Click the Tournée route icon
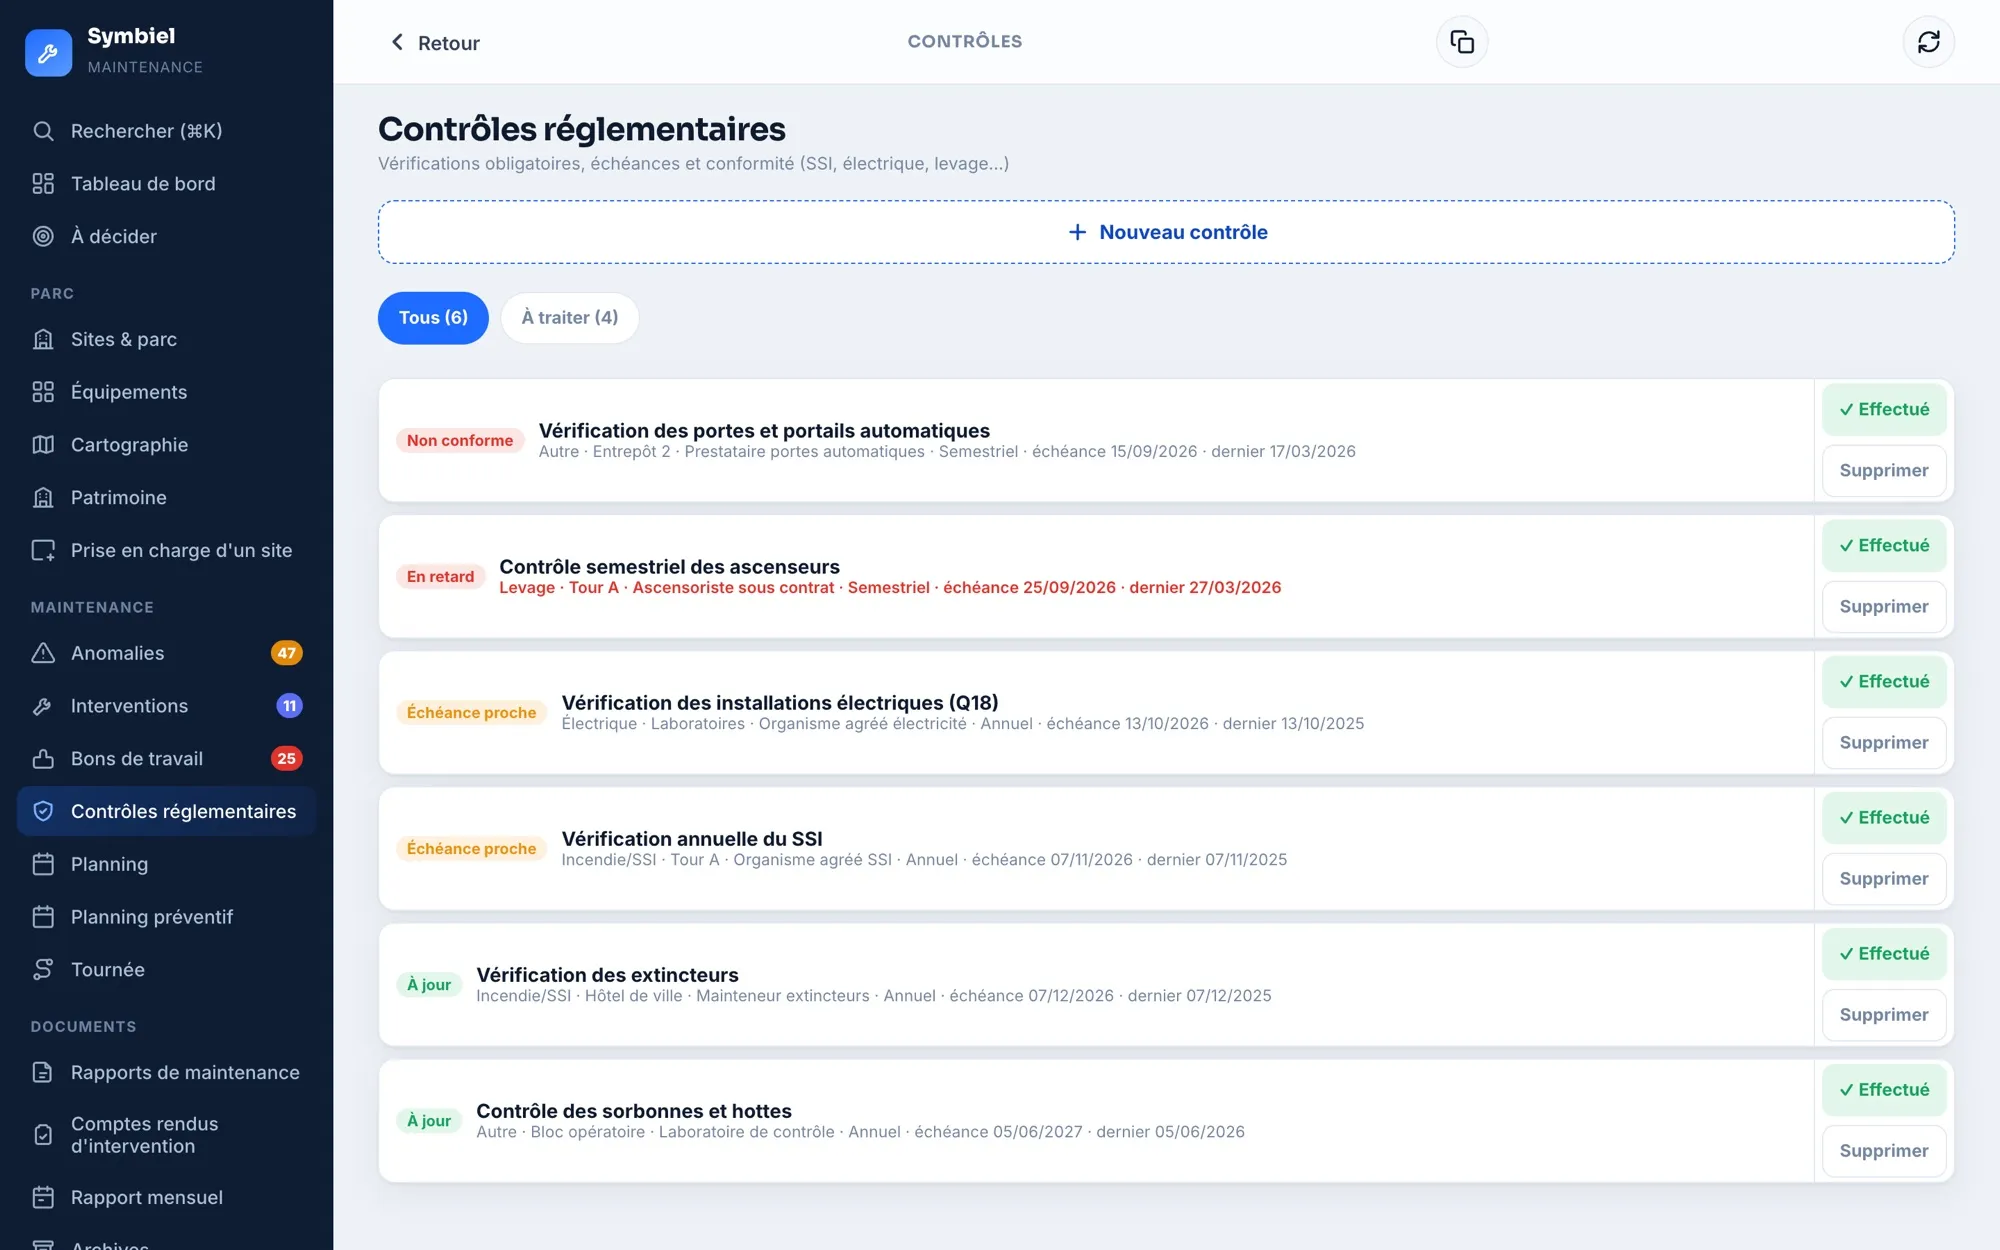2000x1250 pixels. click(x=43, y=970)
